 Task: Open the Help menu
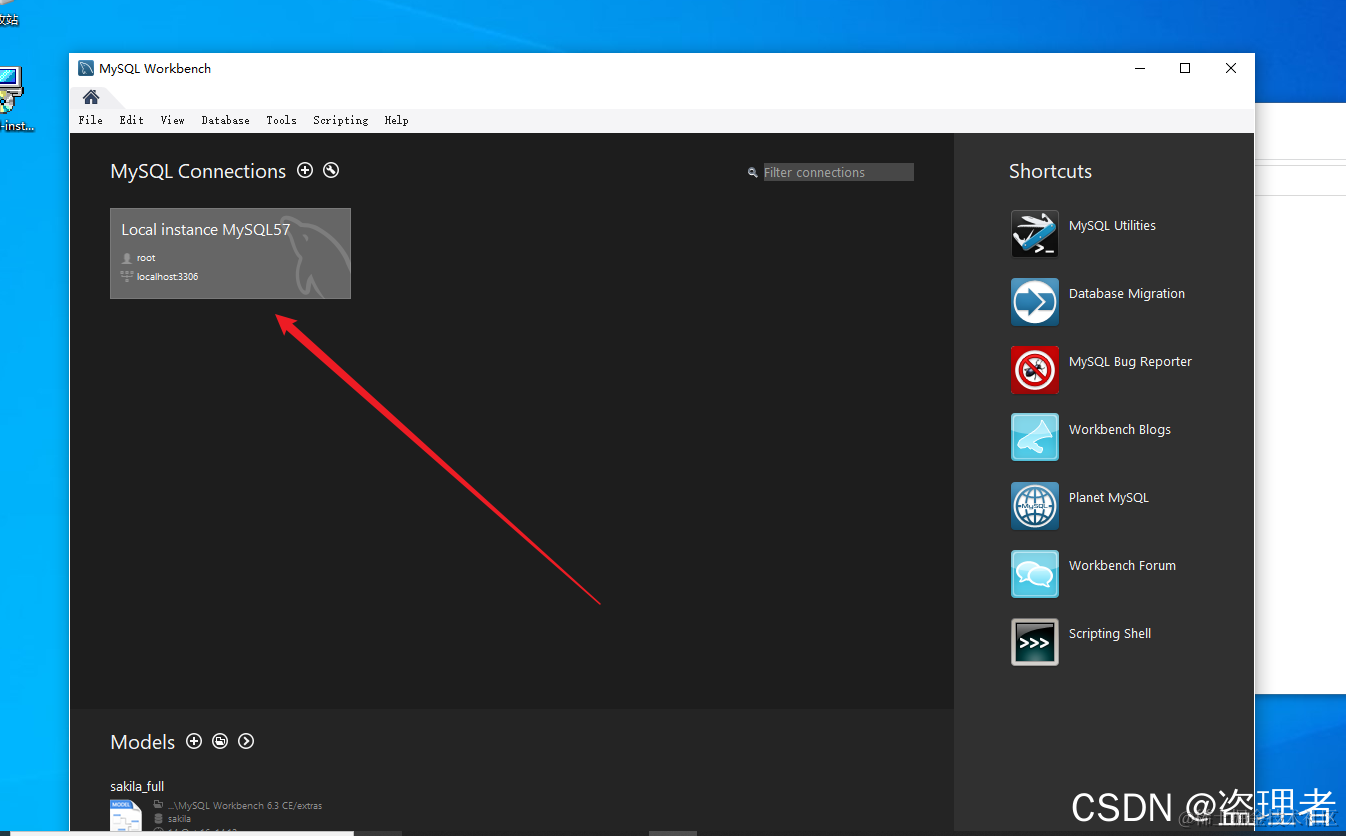[x=396, y=120]
